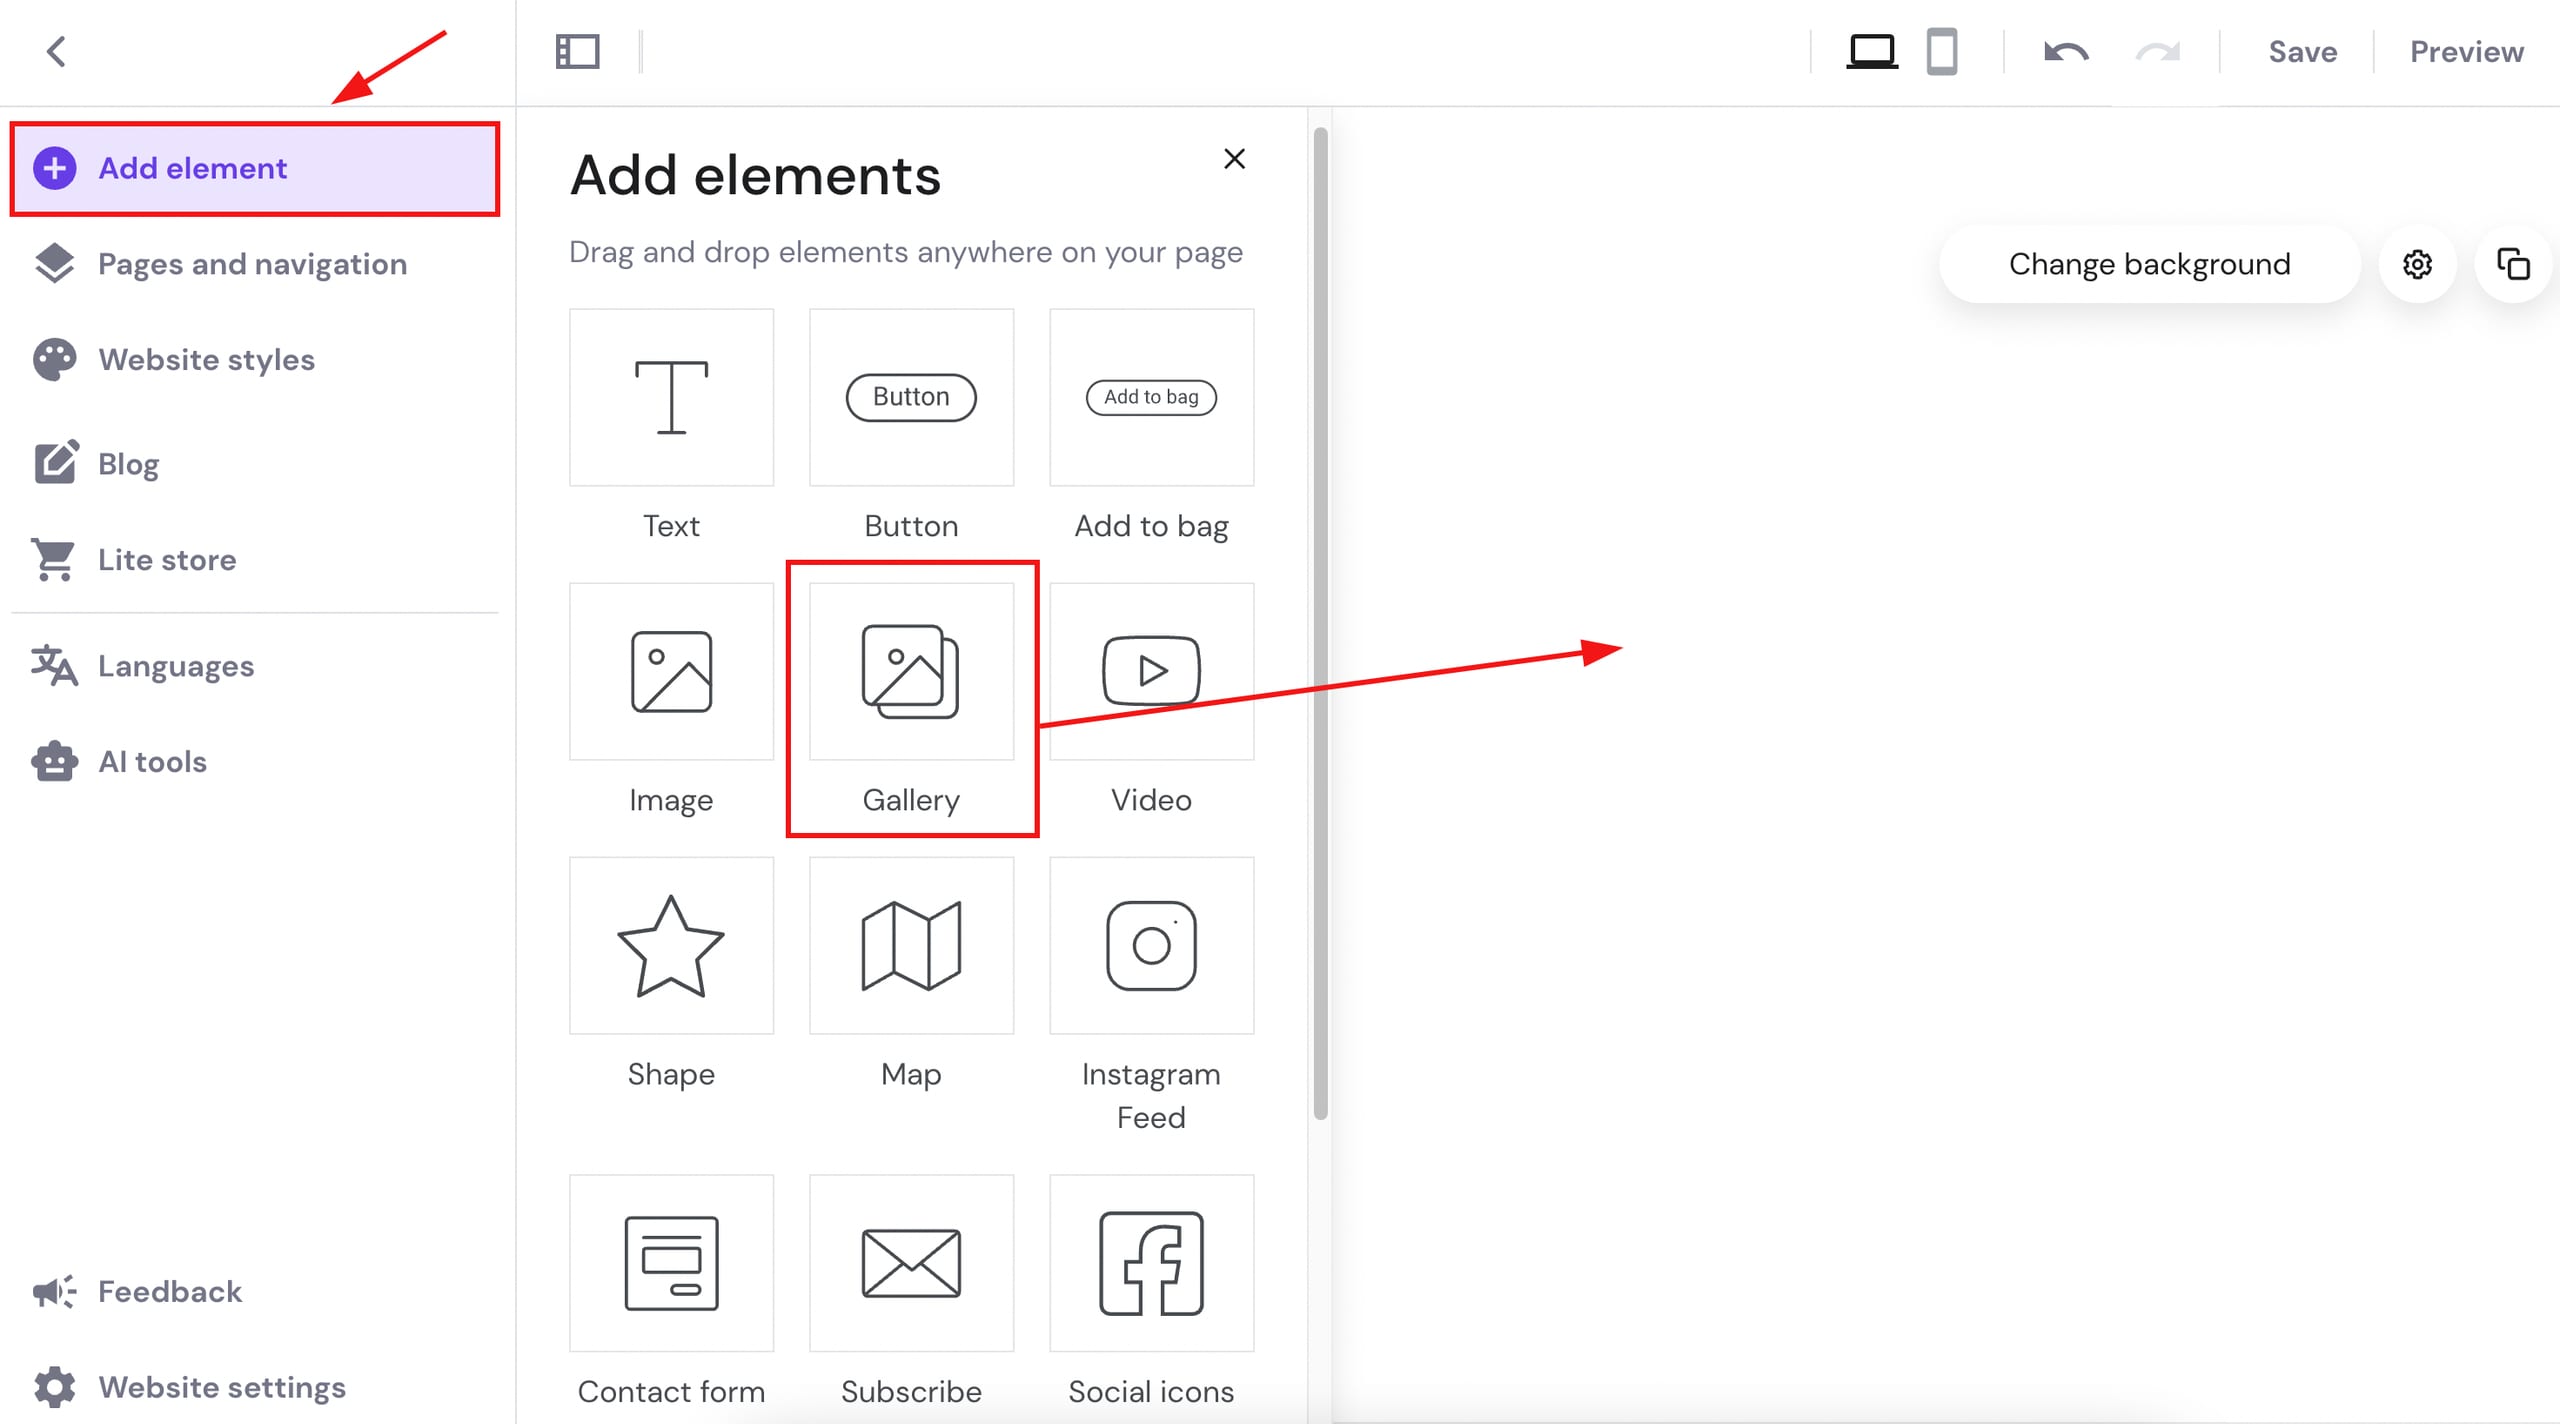Image resolution: width=2560 pixels, height=1424 pixels.
Task: Click the redo arrow
Action: [2157, 52]
